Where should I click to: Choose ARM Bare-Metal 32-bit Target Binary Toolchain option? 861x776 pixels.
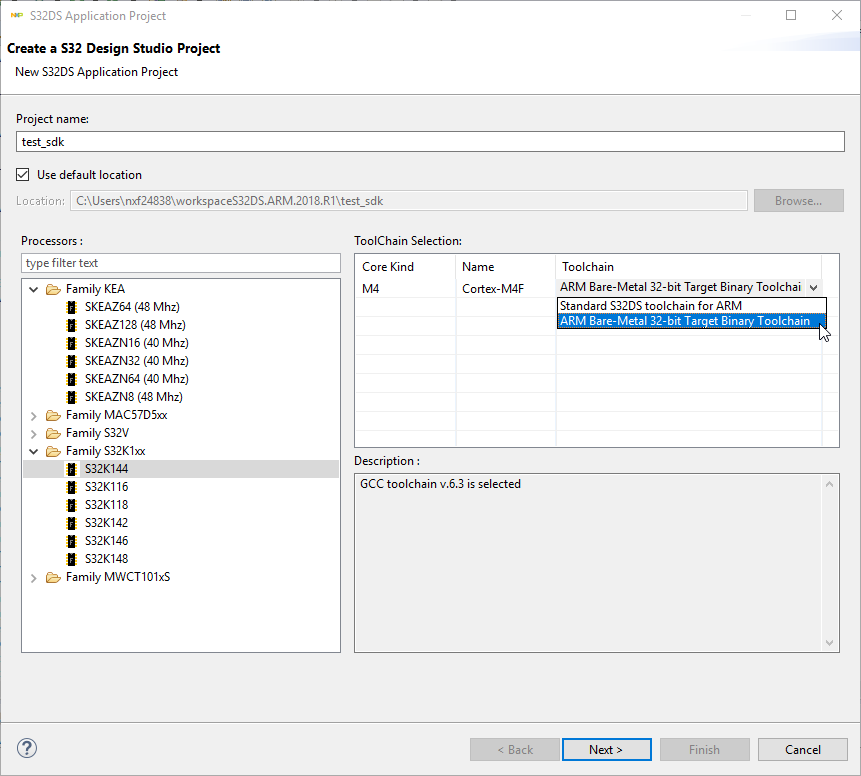(x=691, y=321)
